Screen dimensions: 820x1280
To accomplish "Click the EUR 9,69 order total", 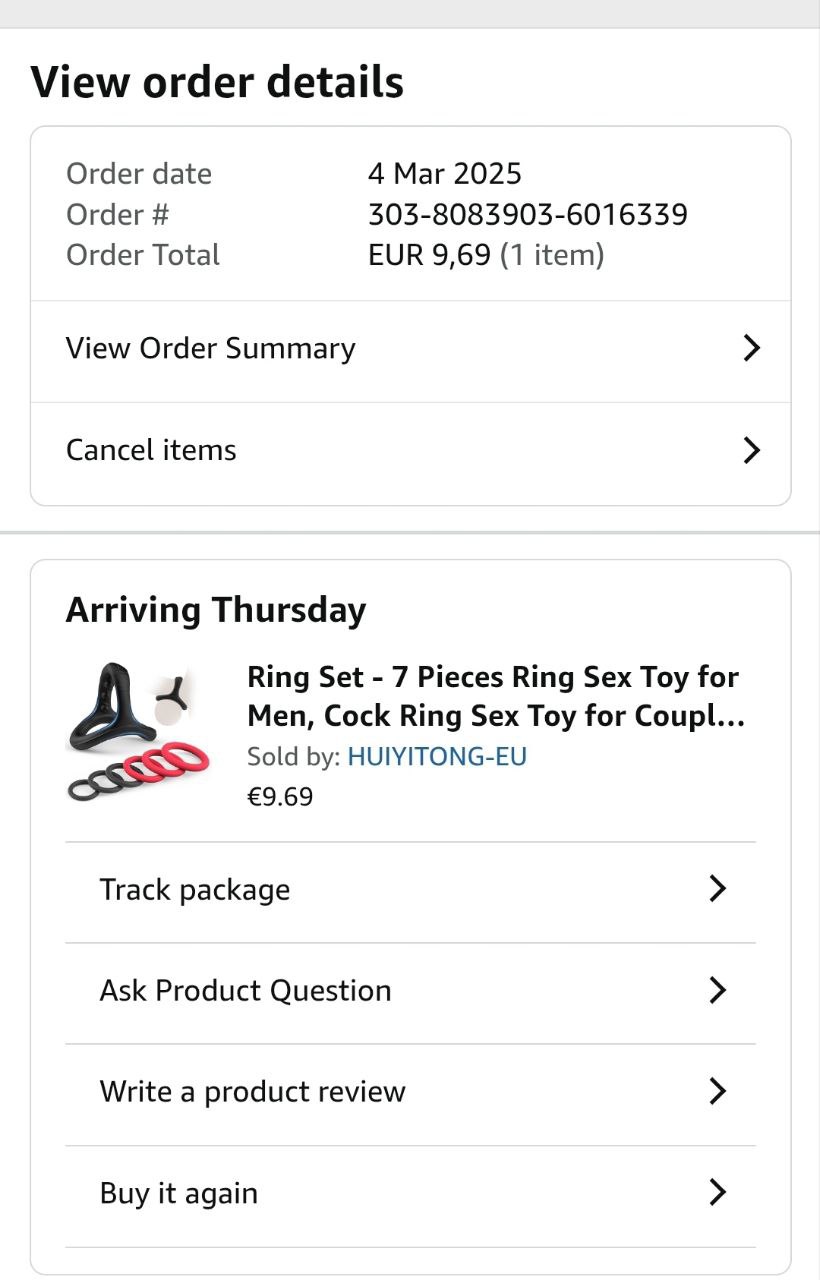I will (429, 255).
